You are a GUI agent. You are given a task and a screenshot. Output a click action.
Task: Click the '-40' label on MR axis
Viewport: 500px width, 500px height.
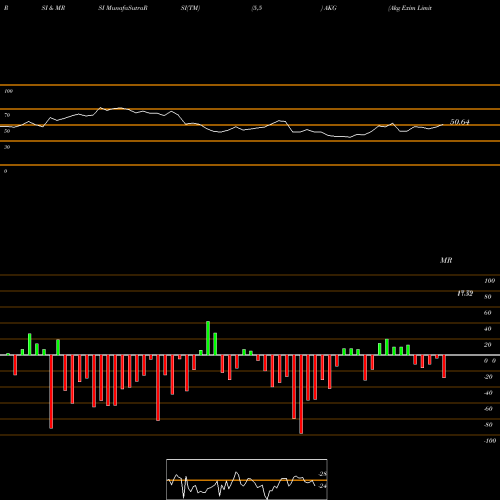tap(488, 393)
